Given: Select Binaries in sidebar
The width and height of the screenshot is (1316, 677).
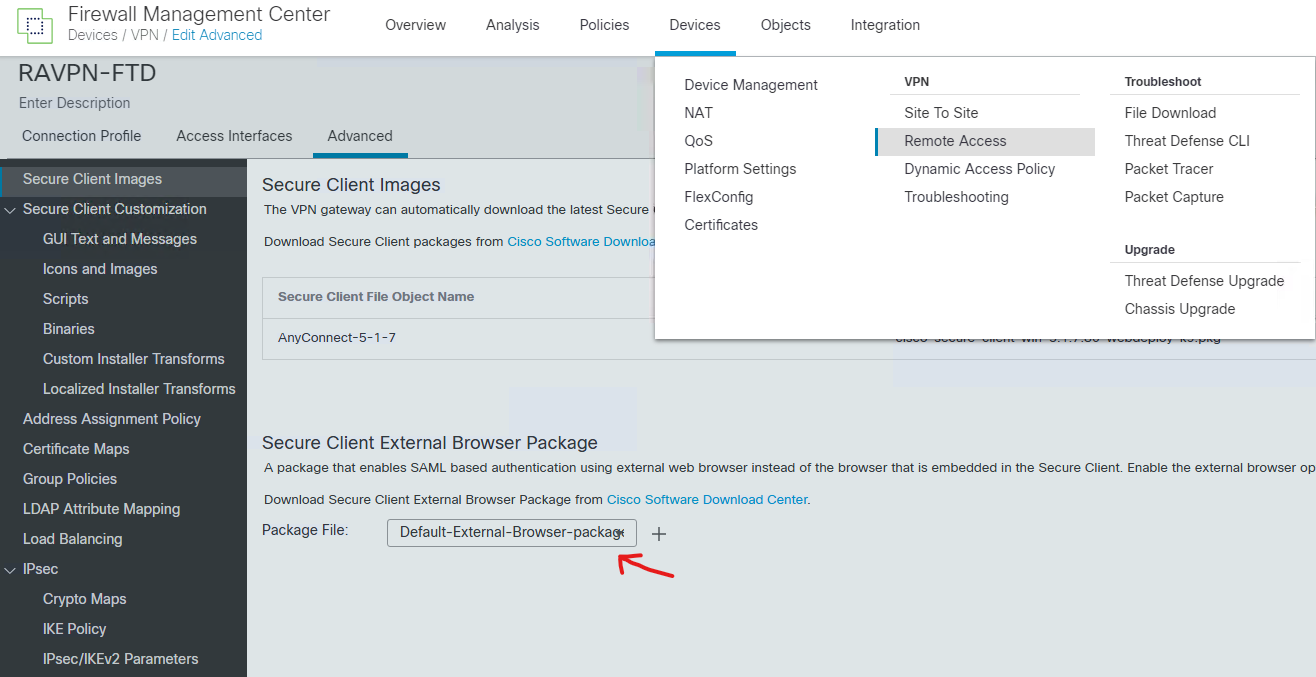Looking at the screenshot, I should [69, 329].
